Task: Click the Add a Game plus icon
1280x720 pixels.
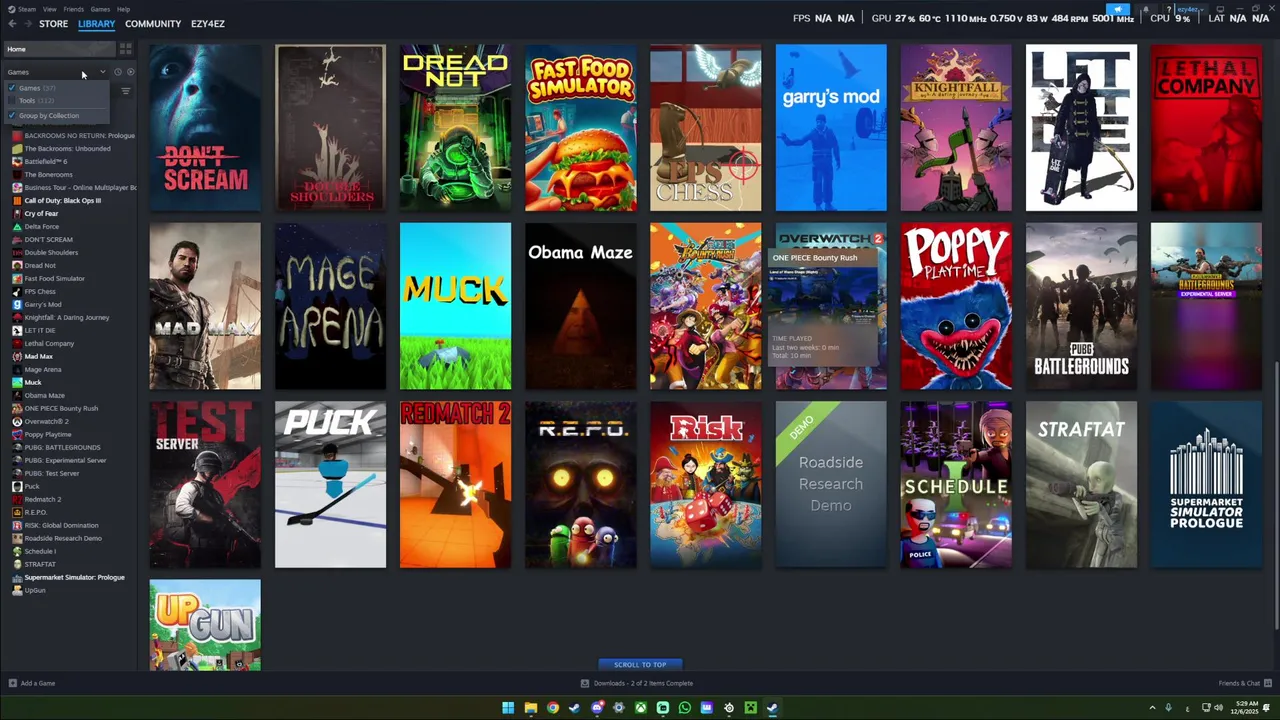Action: [13, 683]
